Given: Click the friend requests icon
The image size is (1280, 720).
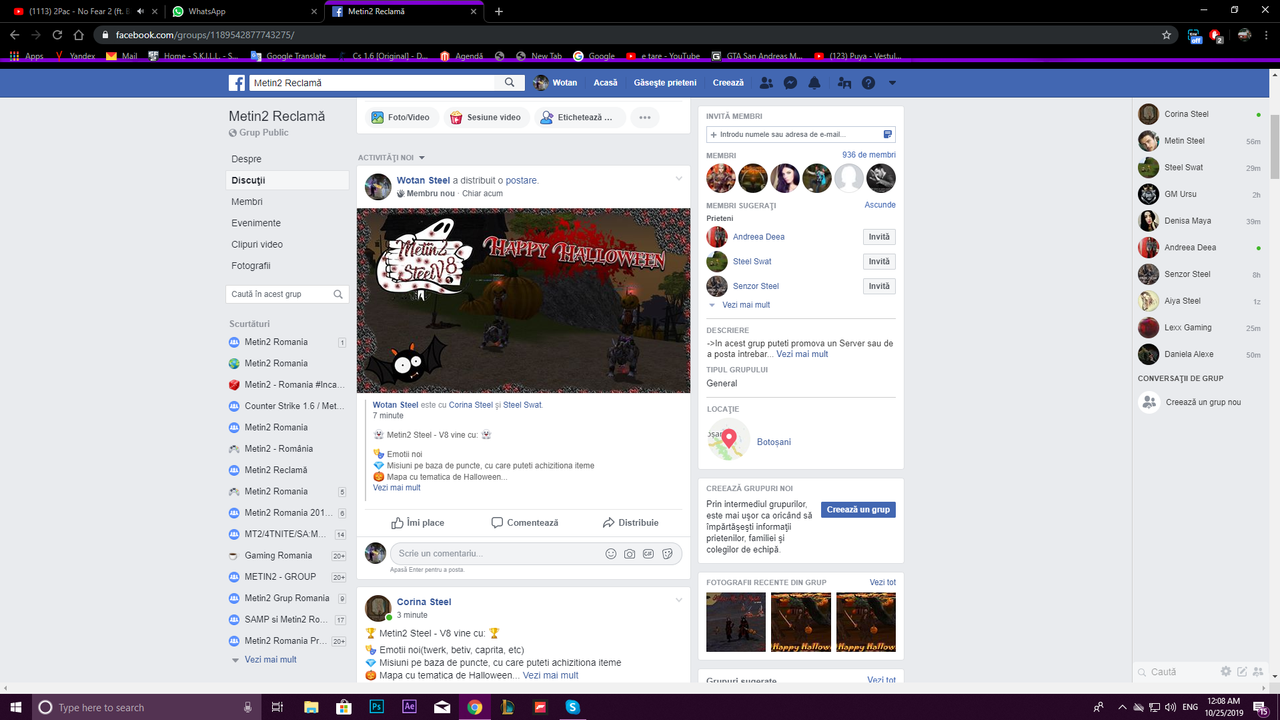Looking at the screenshot, I should [x=766, y=82].
